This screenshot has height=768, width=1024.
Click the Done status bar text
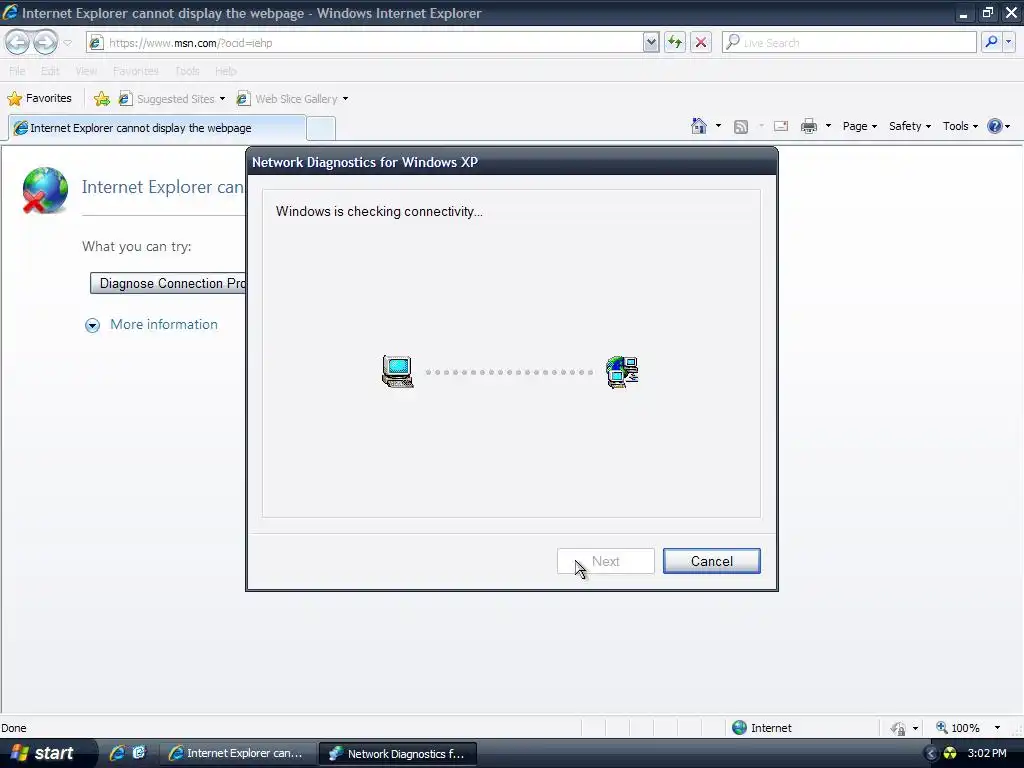point(14,728)
